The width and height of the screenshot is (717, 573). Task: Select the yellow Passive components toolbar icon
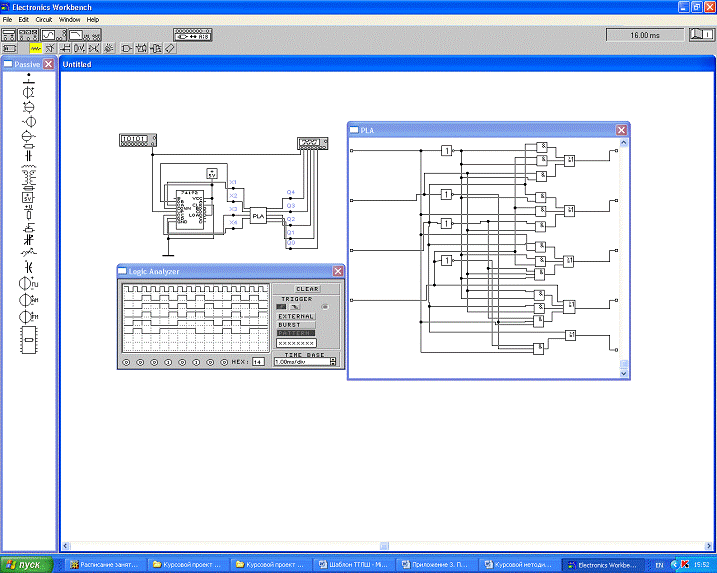36,47
